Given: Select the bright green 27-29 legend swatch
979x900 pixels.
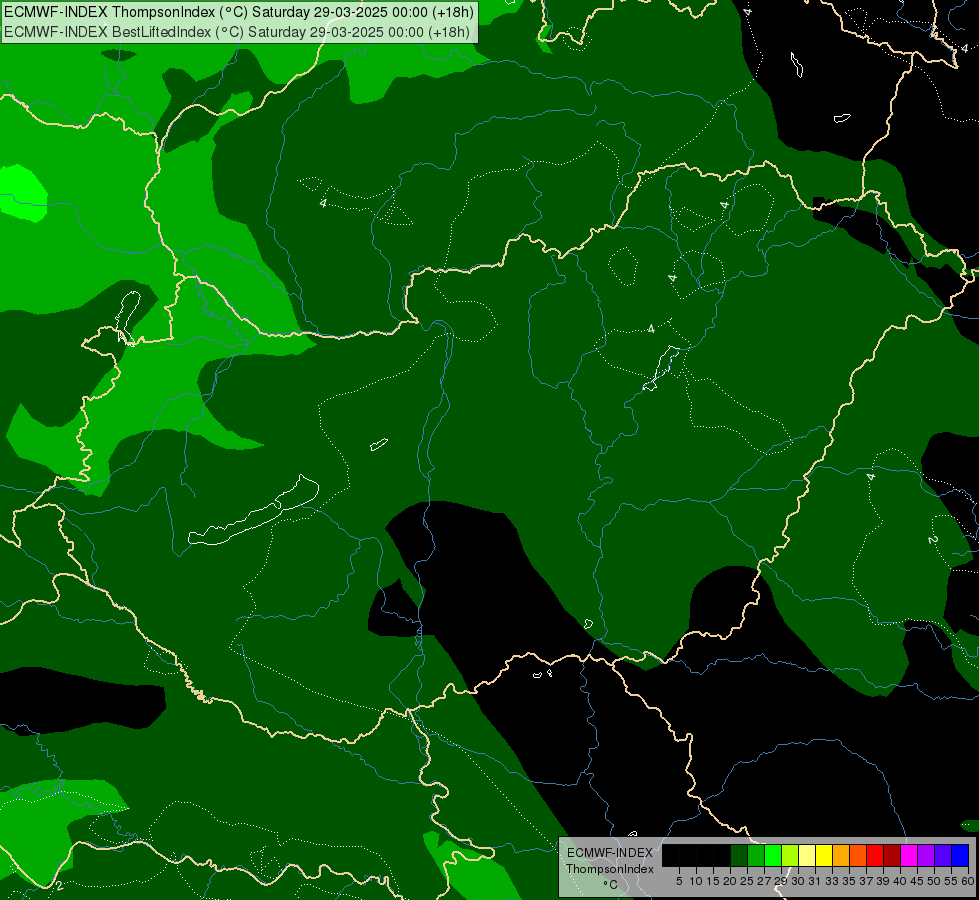Looking at the screenshot, I should click(x=773, y=855).
